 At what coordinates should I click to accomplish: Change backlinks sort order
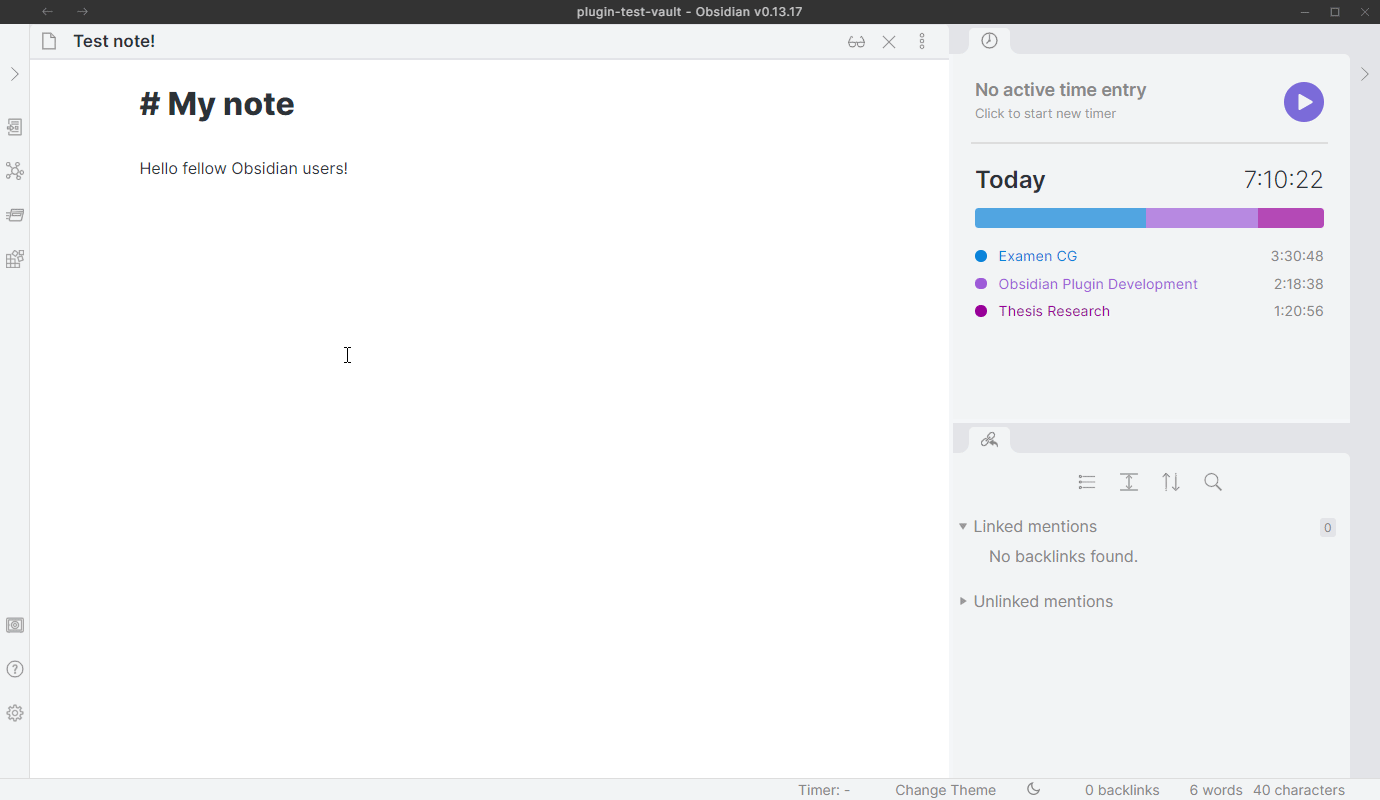tap(1171, 482)
